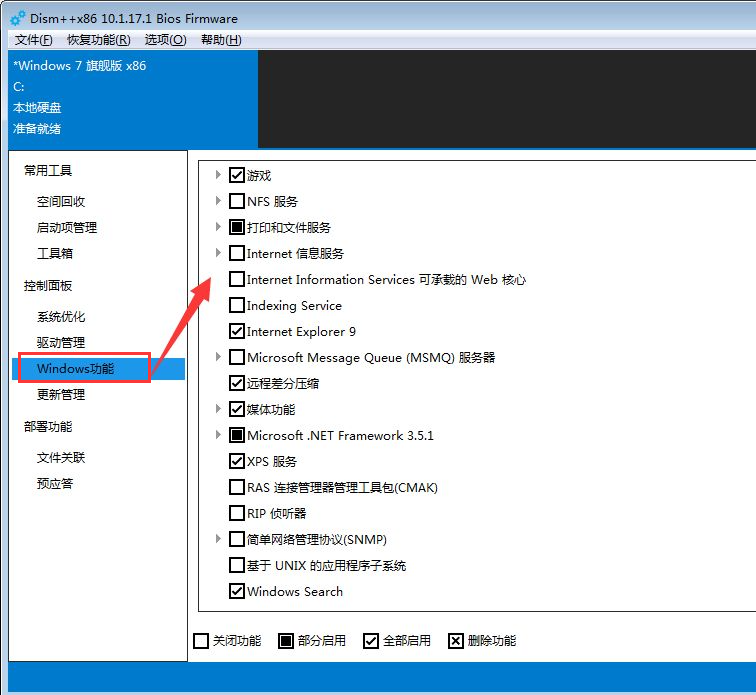
Task: Select the Windows Search label
Action: [x=295, y=592]
